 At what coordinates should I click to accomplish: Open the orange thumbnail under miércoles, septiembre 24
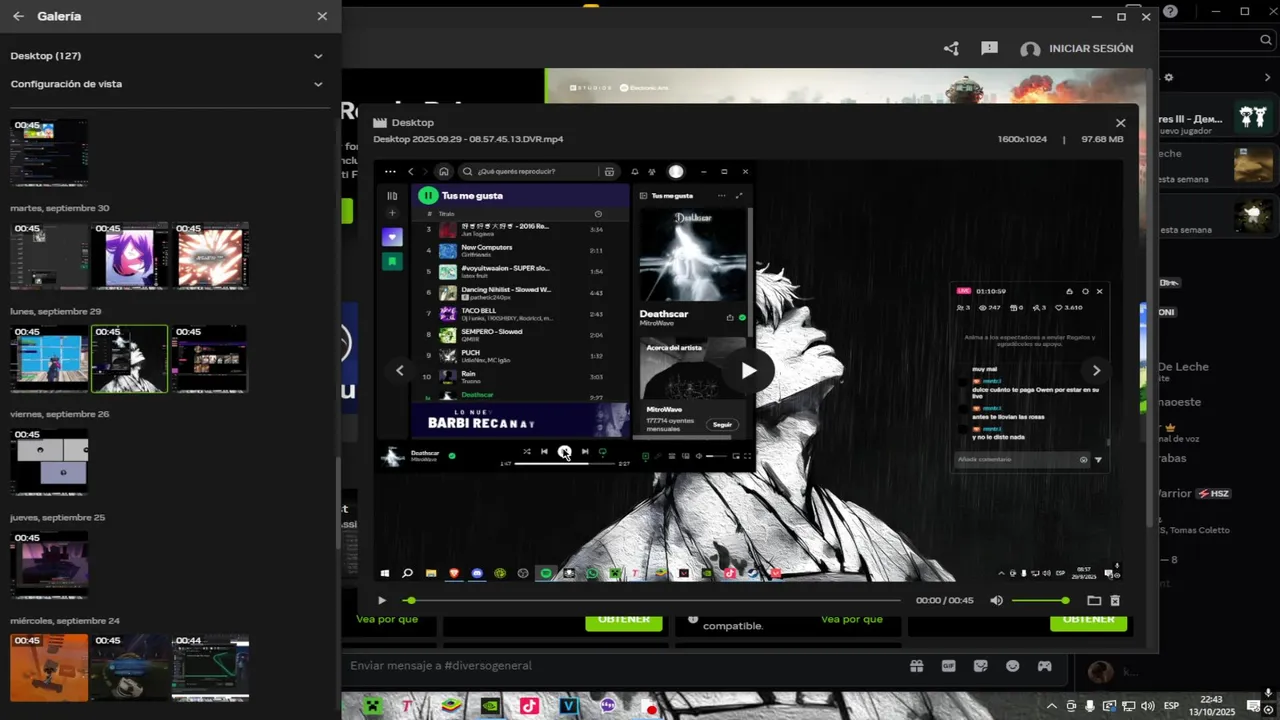pos(49,667)
